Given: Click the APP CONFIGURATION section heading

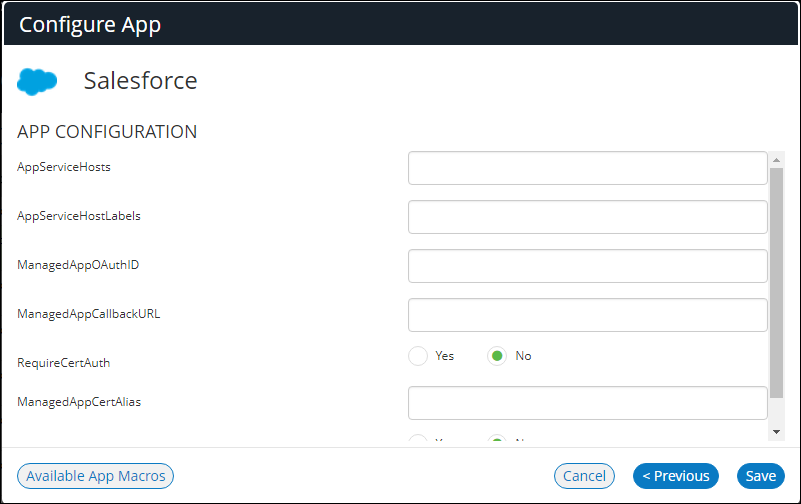Looking at the screenshot, I should [107, 132].
